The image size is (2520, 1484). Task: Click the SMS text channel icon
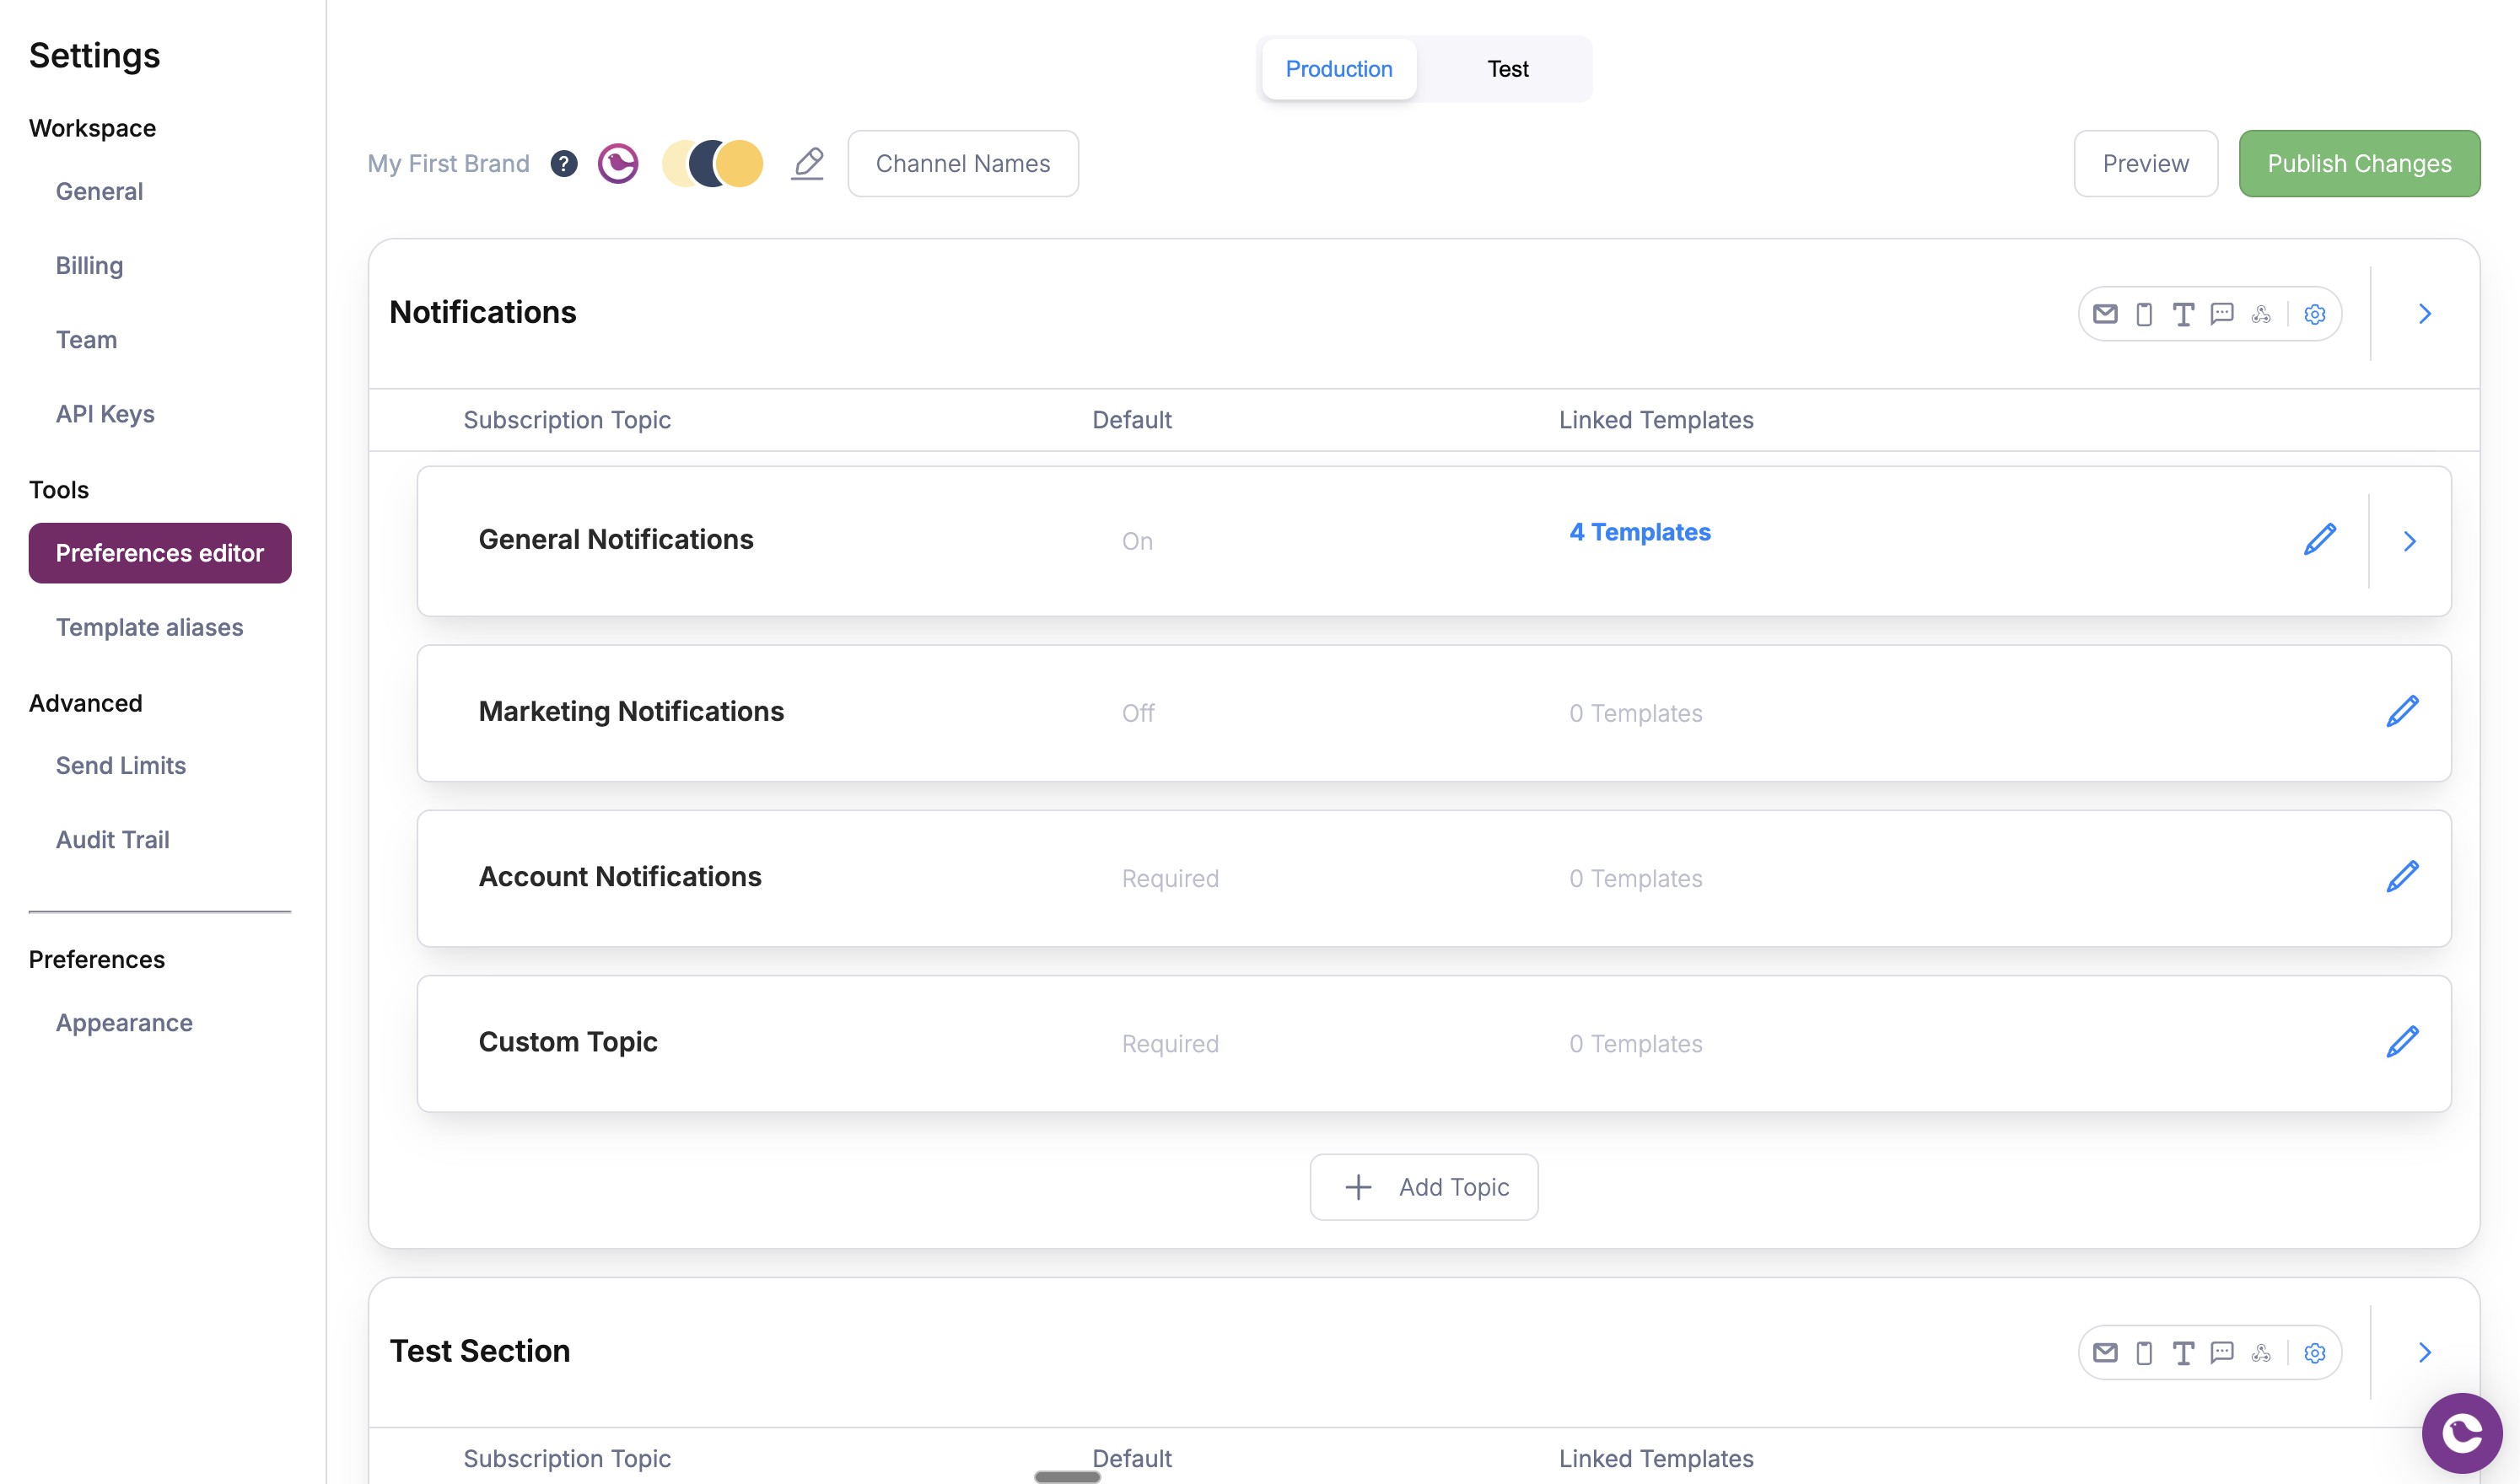[x=2182, y=313]
